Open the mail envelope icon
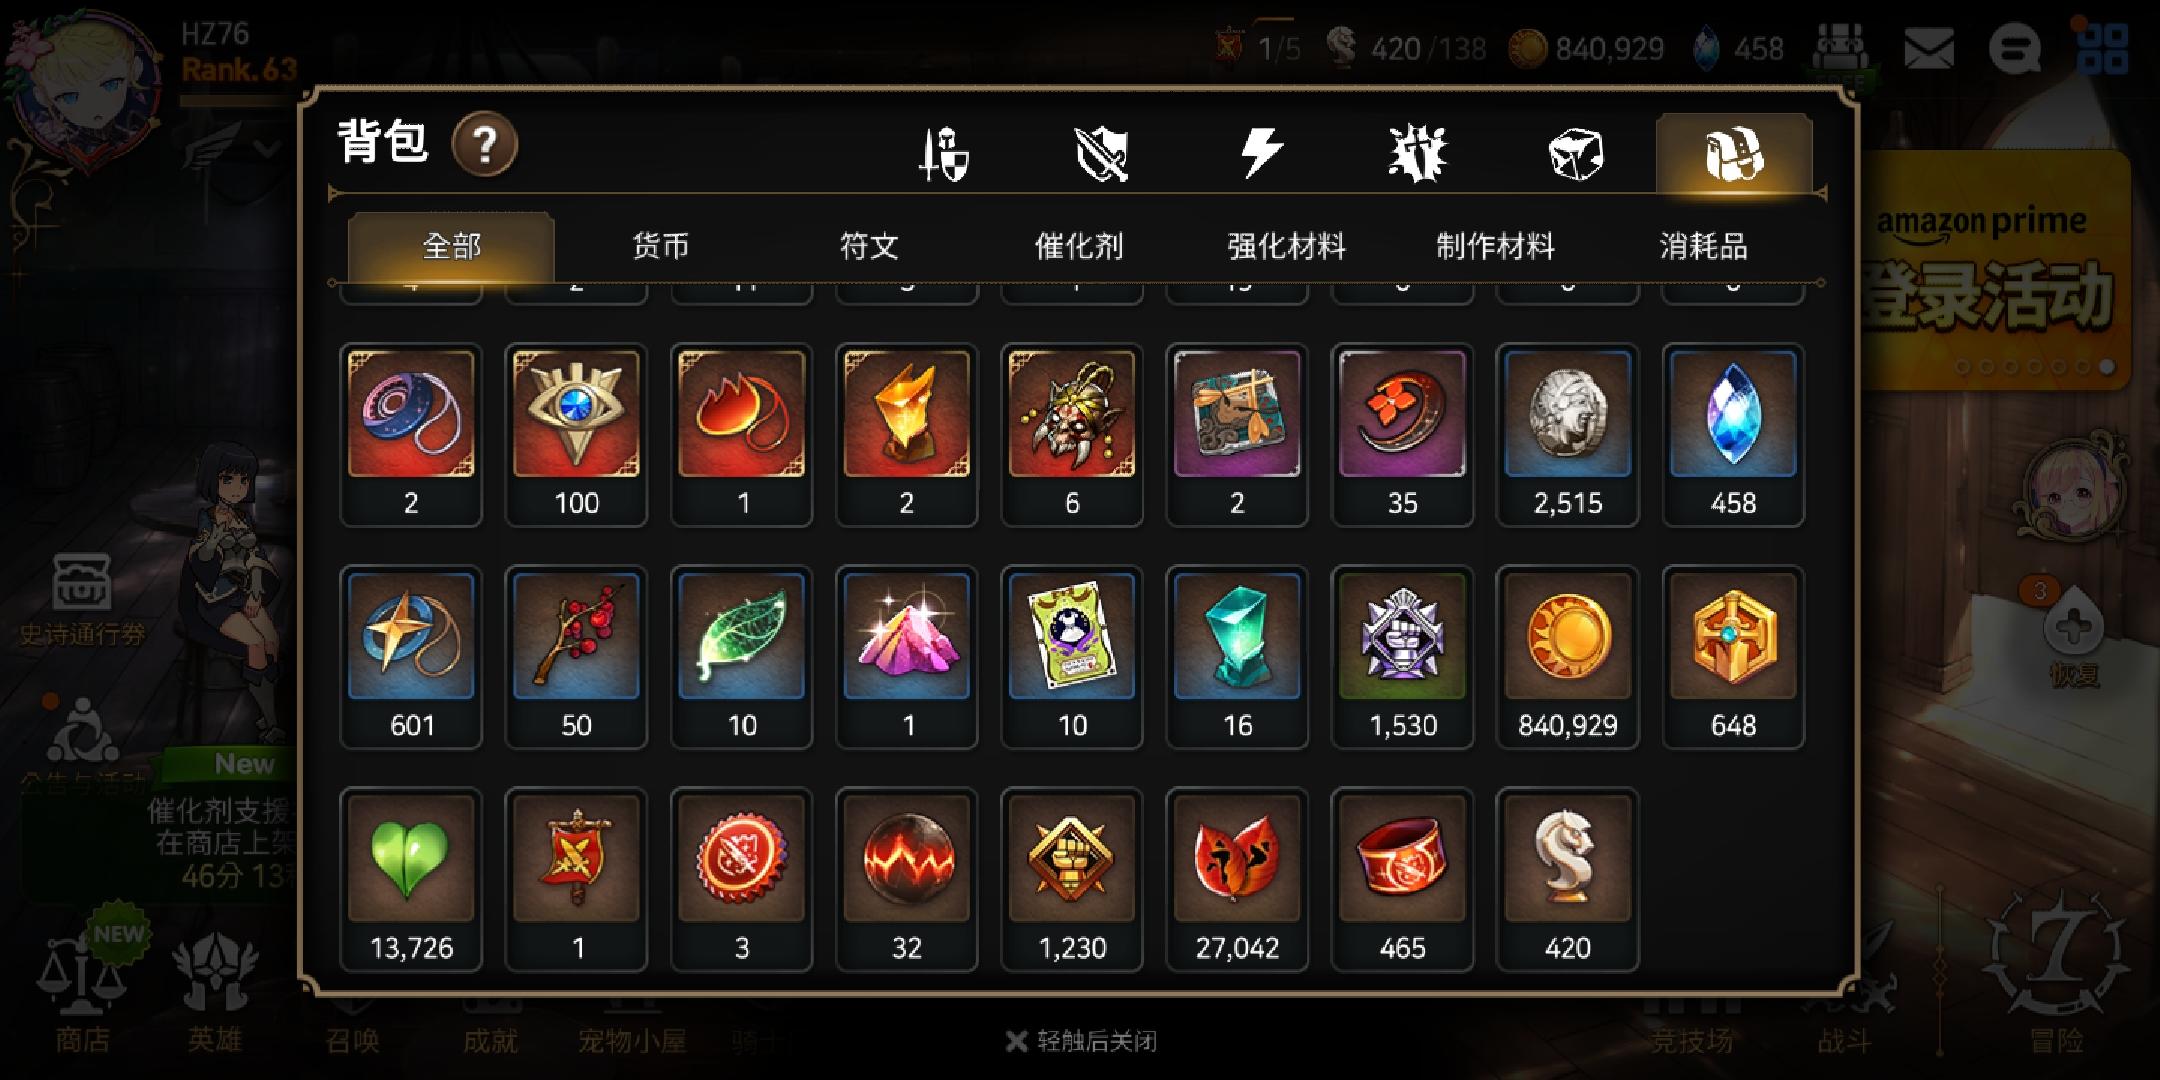2160x1080 pixels. [x=1929, y=48]
